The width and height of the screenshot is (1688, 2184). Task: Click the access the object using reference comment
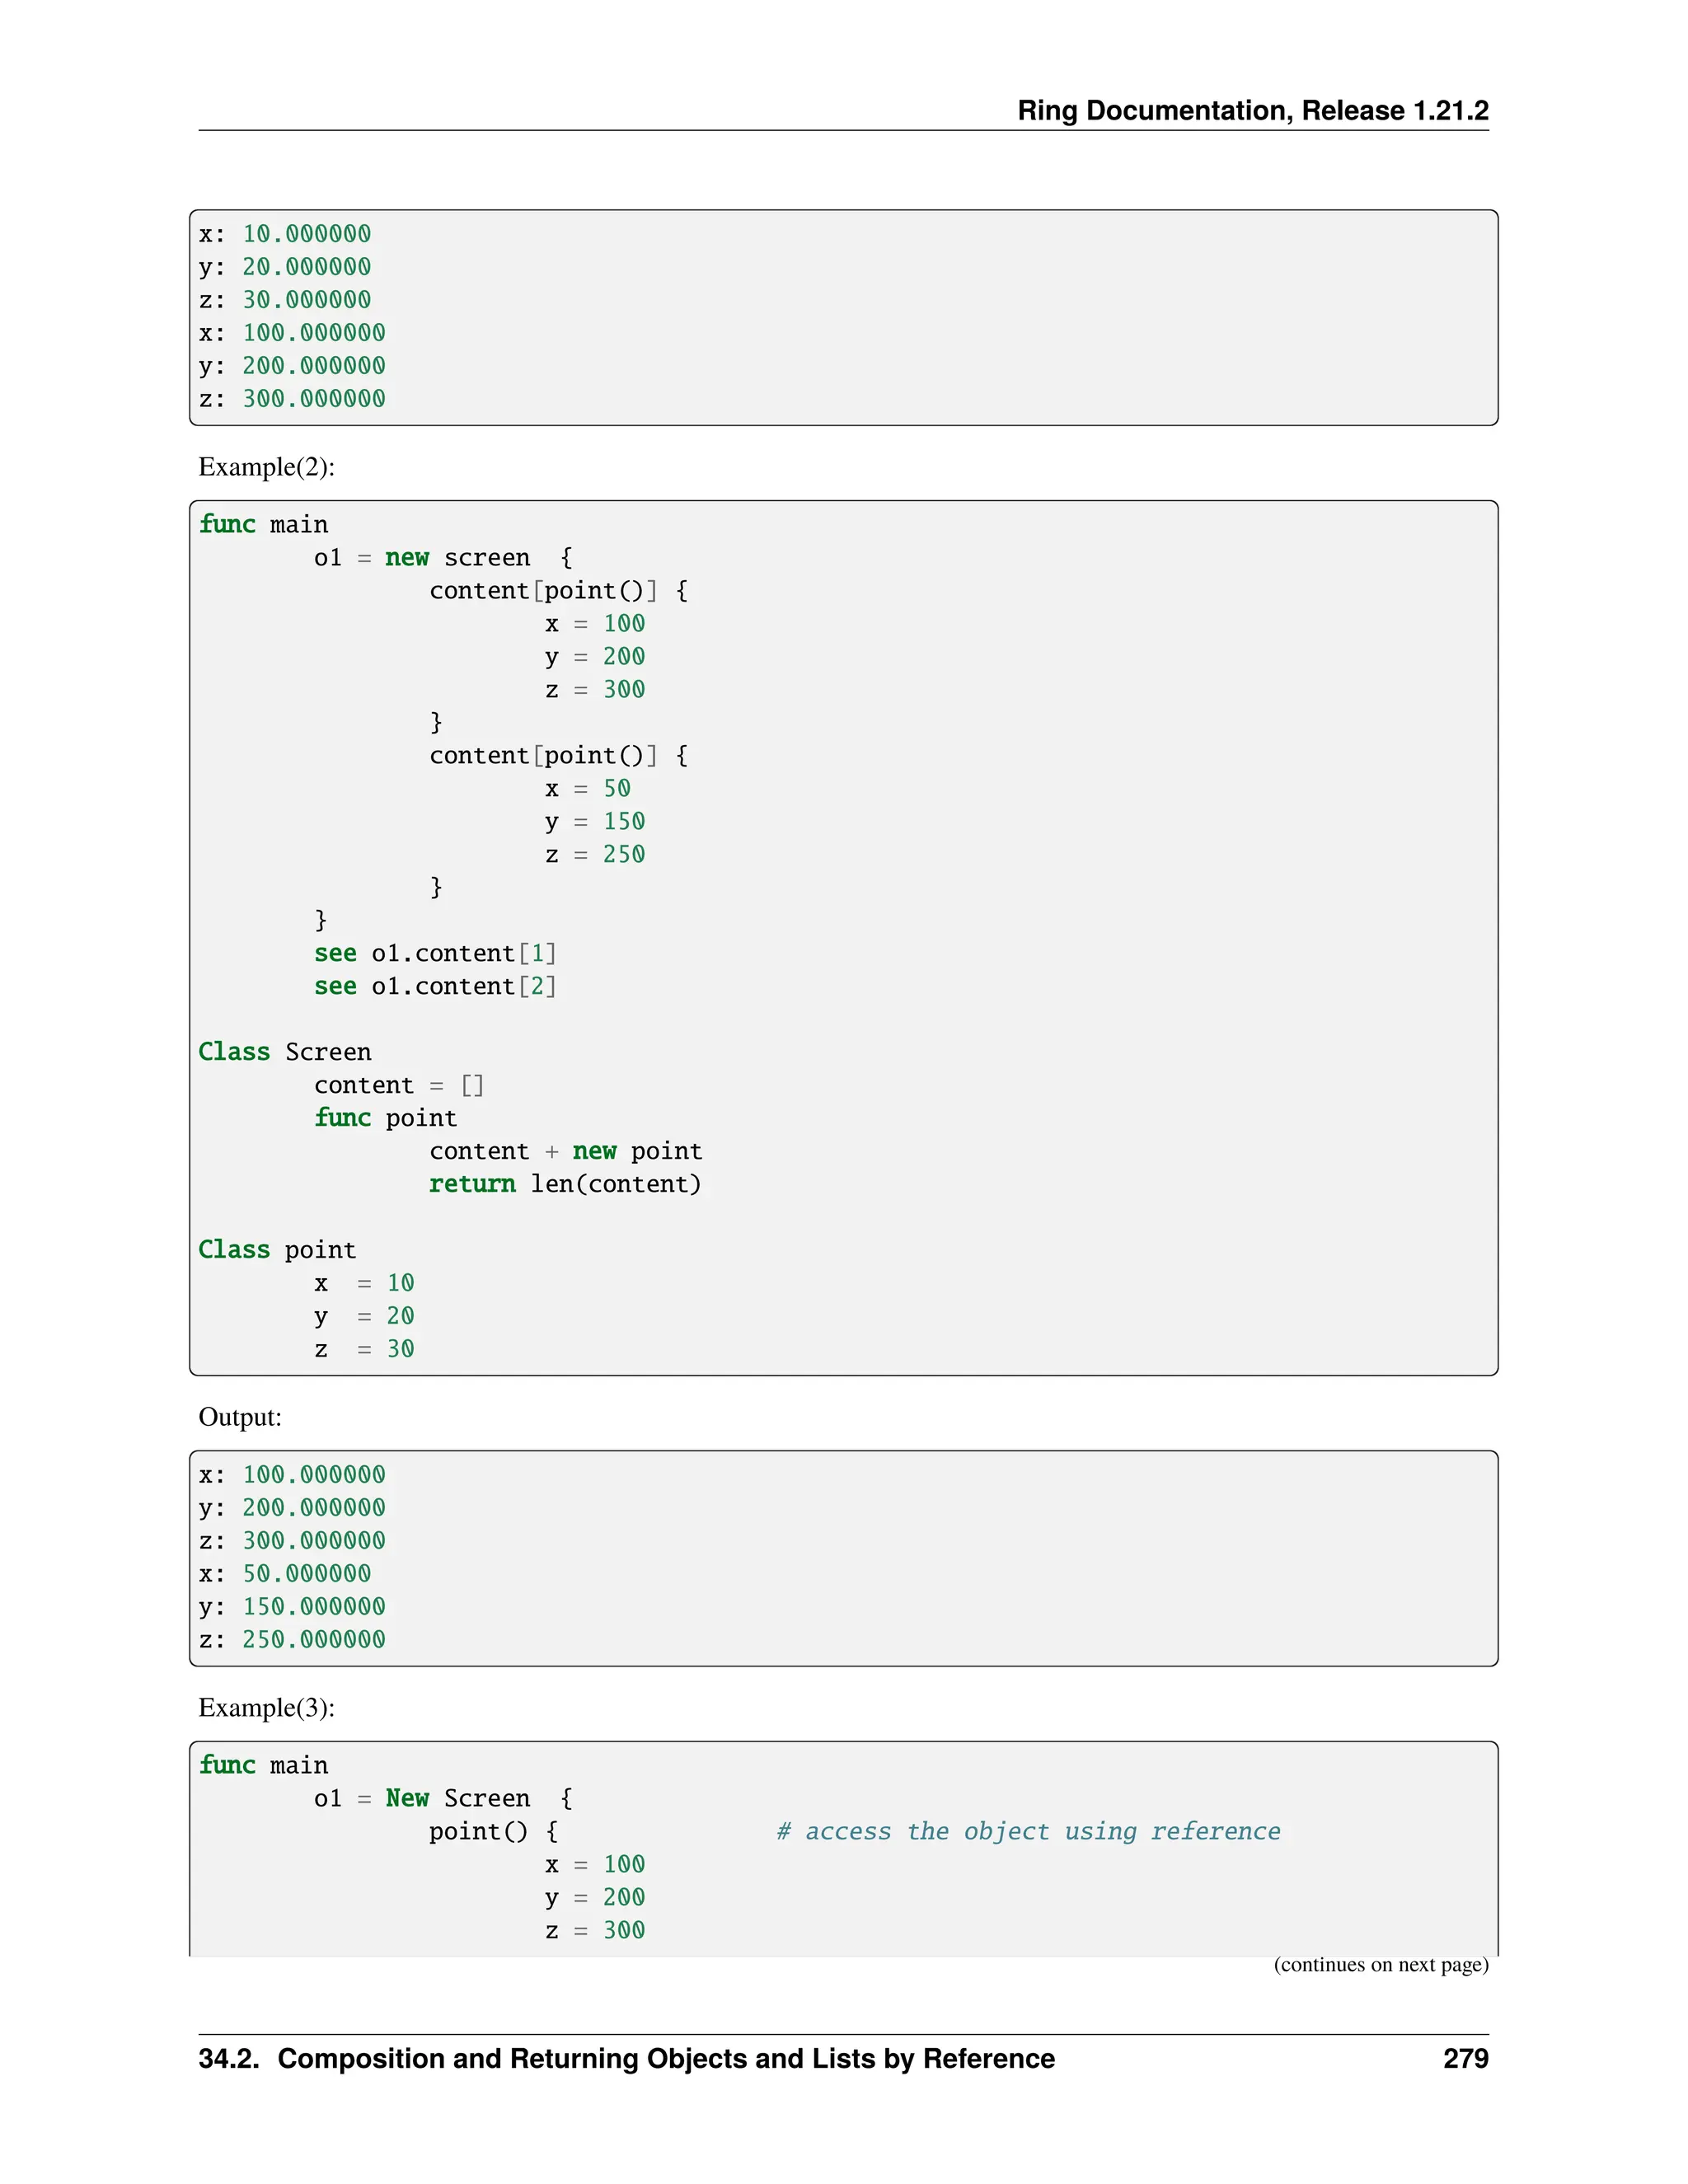[1028, 1831]
